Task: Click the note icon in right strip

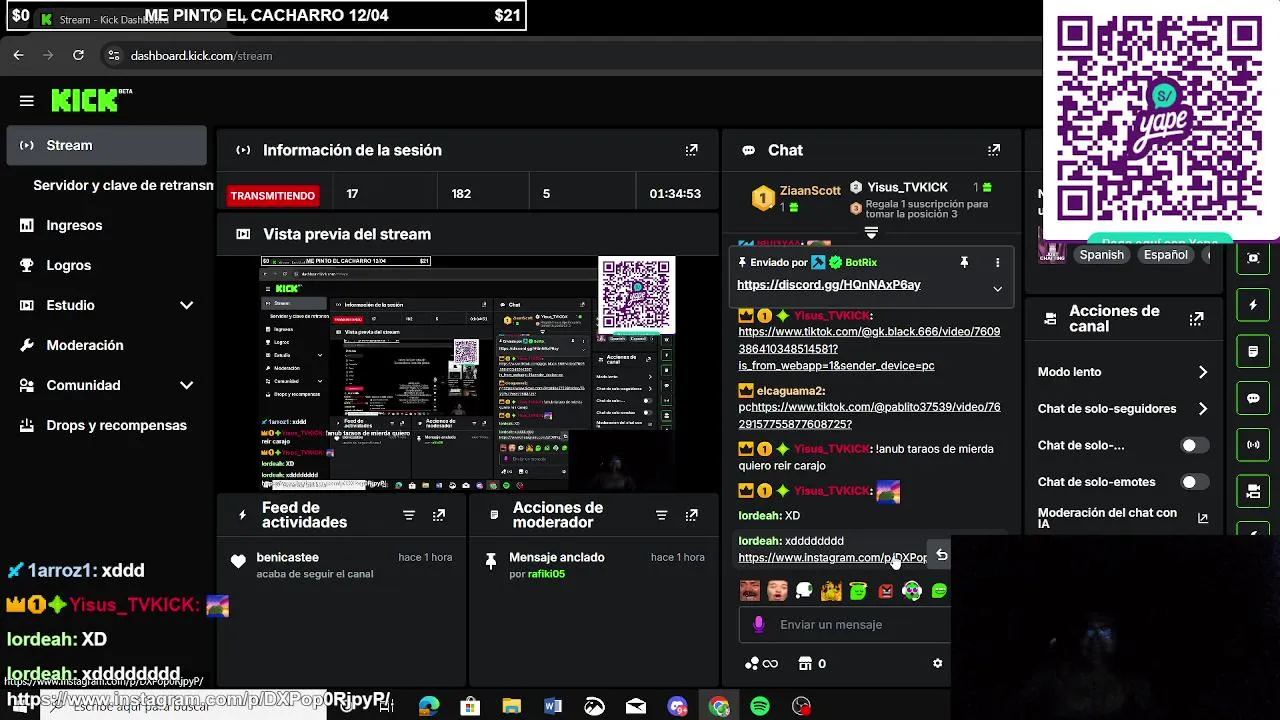Action: (1253, 352)
